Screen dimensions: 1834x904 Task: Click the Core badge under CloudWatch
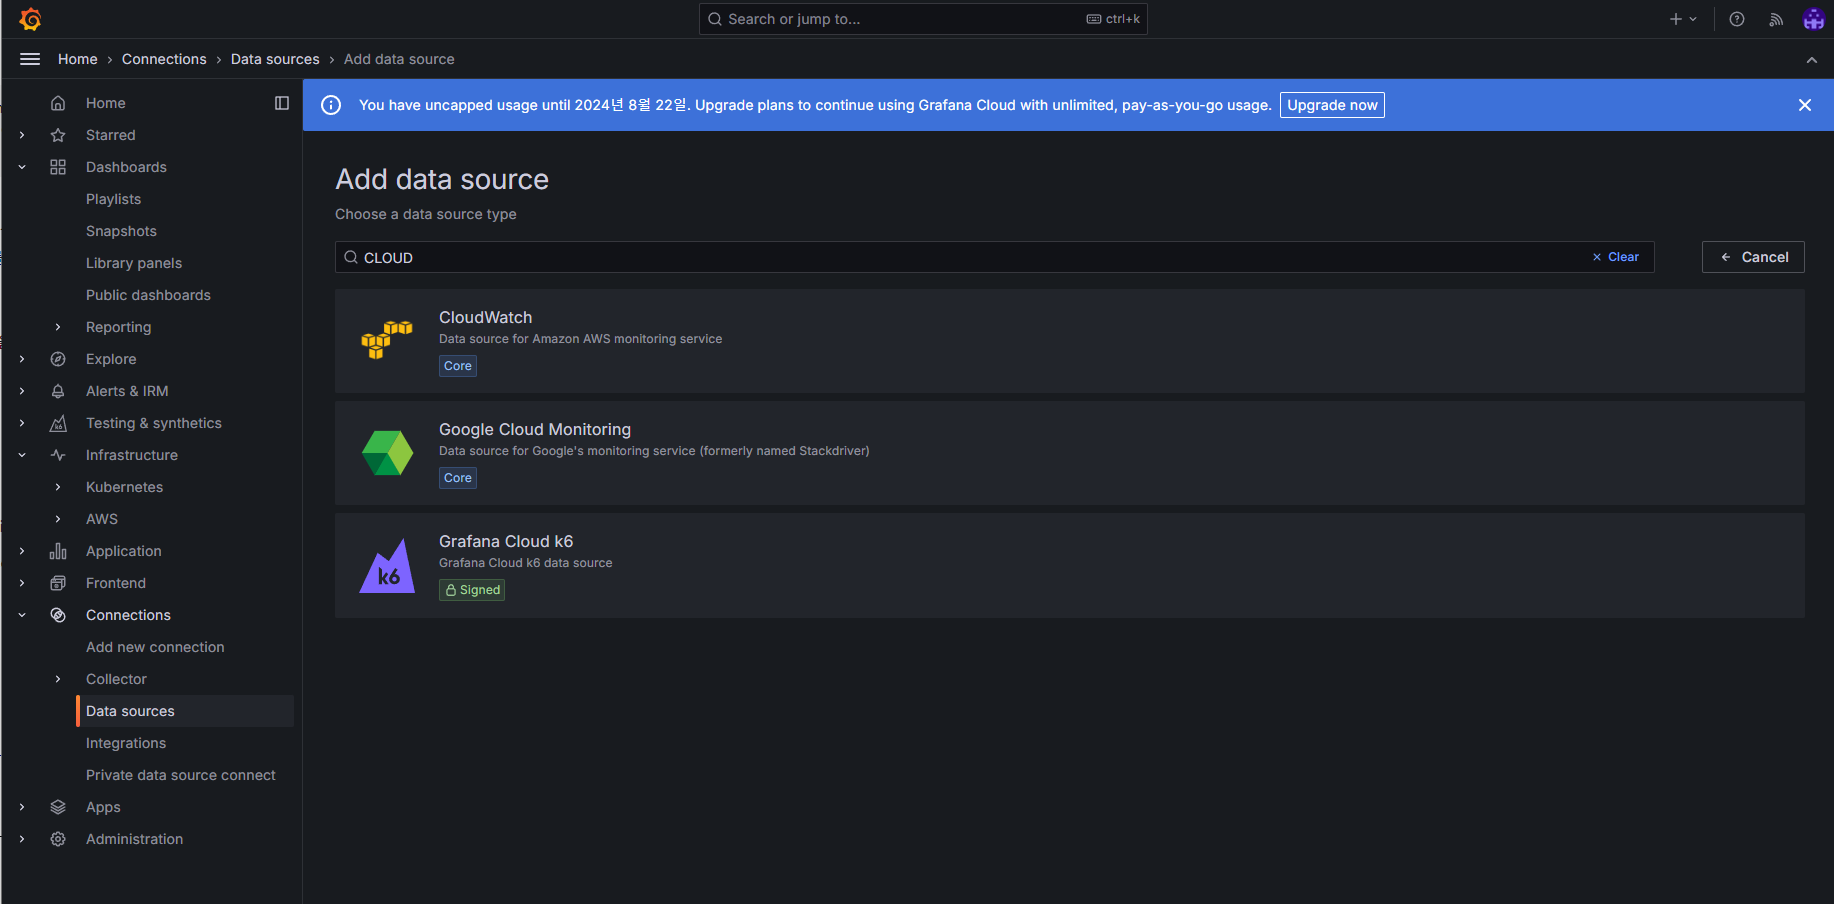(x=458, y=366)
